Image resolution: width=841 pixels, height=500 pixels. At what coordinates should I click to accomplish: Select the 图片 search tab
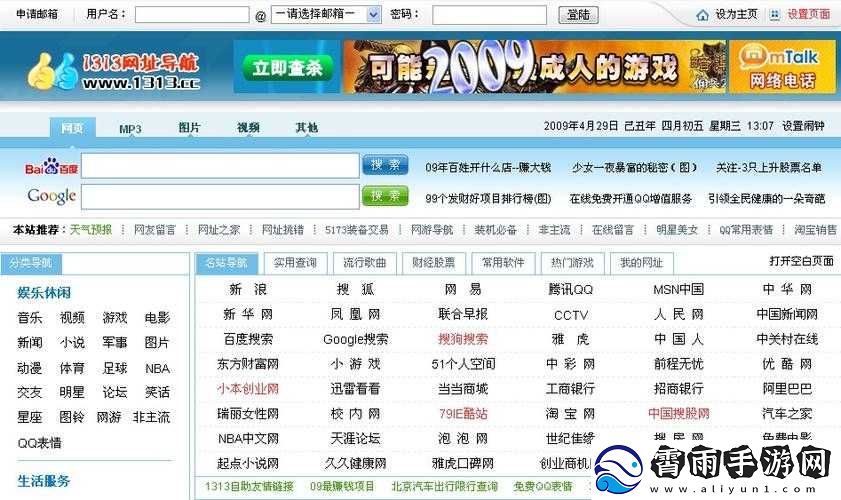(x=189, y=128)
